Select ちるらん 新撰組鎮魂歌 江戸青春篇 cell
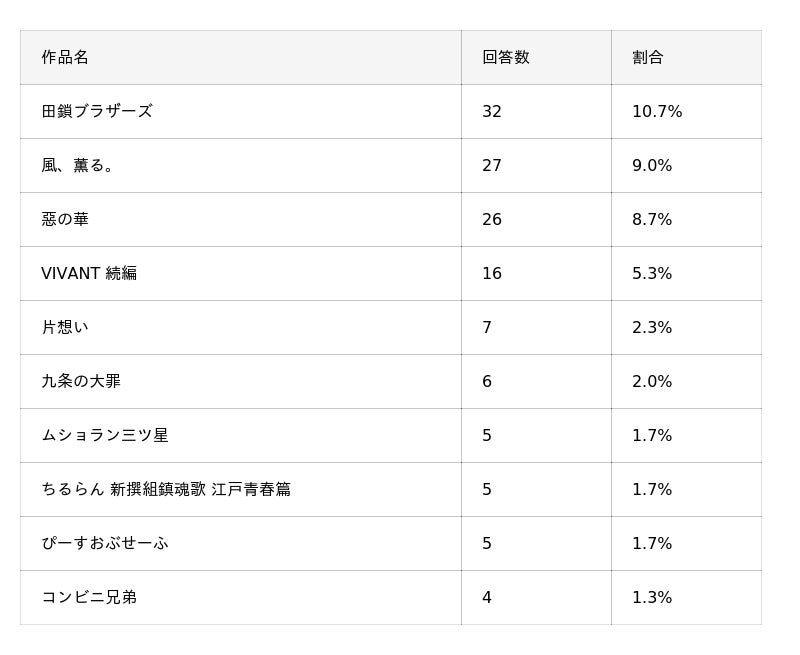 tap(166, 490)
